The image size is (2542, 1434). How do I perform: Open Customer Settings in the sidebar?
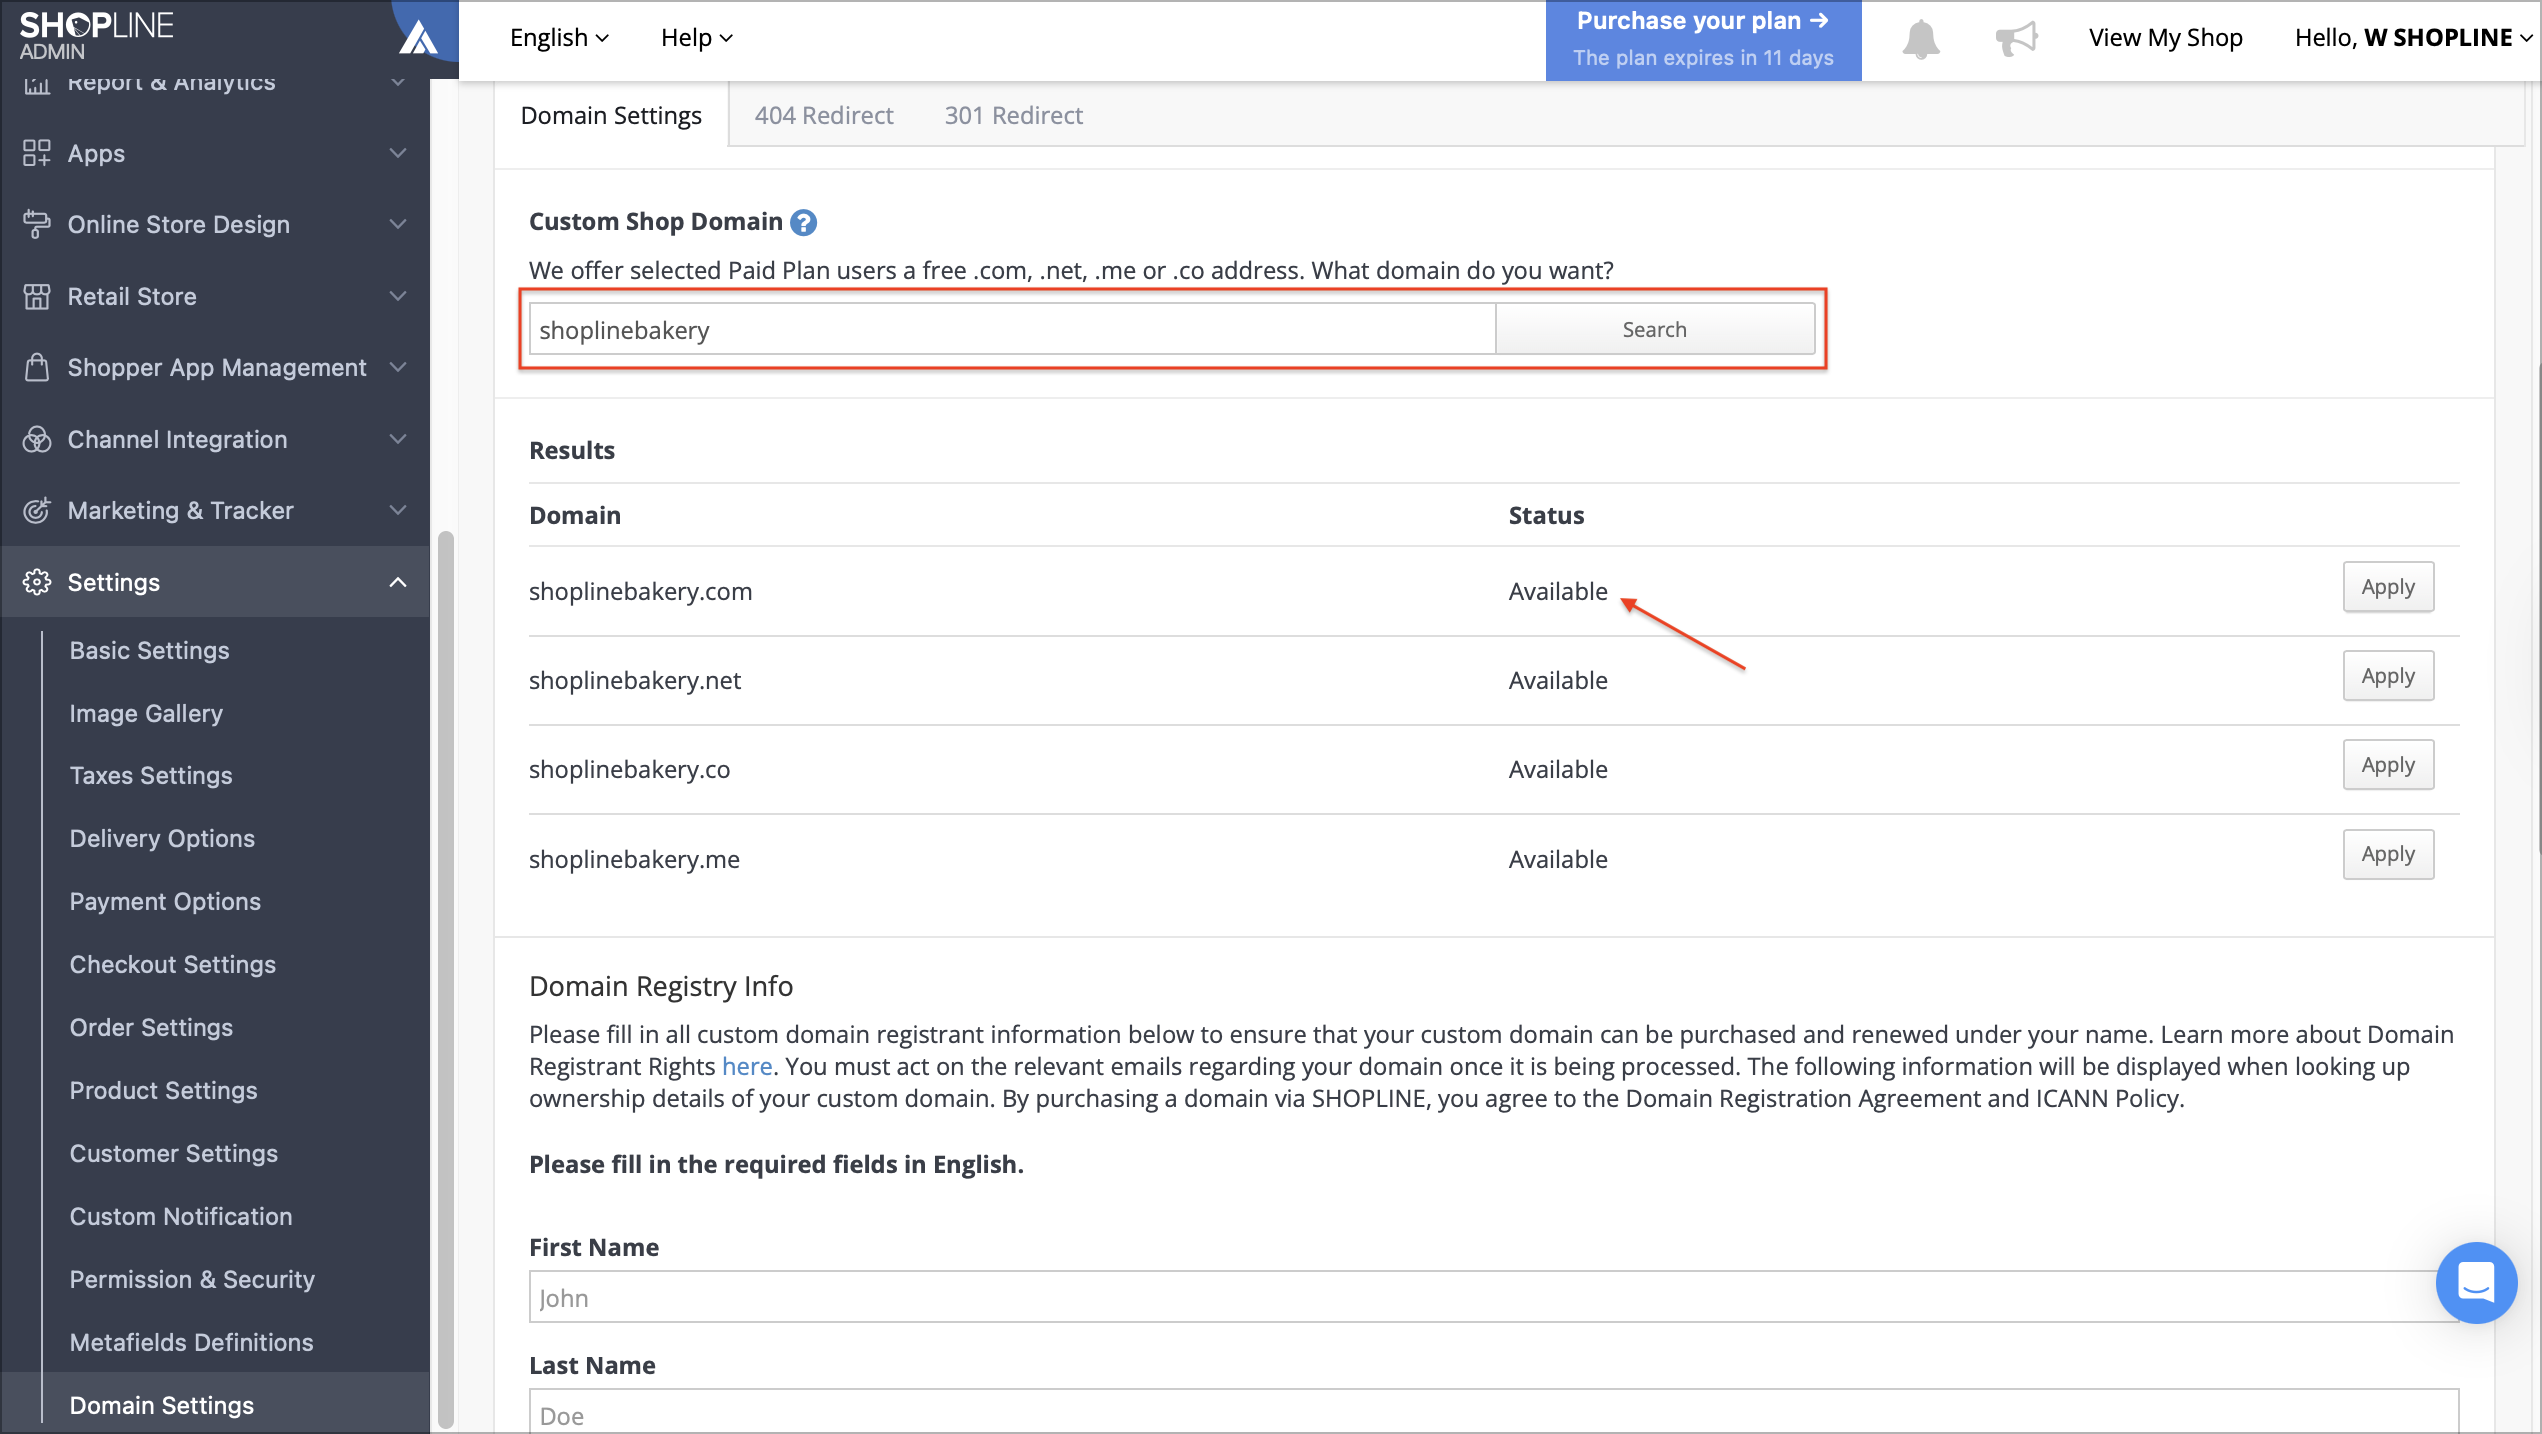(174, 1153)
